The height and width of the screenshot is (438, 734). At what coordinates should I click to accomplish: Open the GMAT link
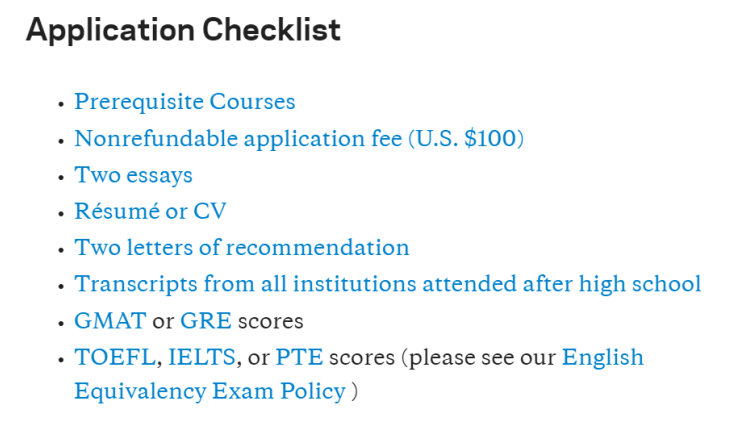[110, 321]
